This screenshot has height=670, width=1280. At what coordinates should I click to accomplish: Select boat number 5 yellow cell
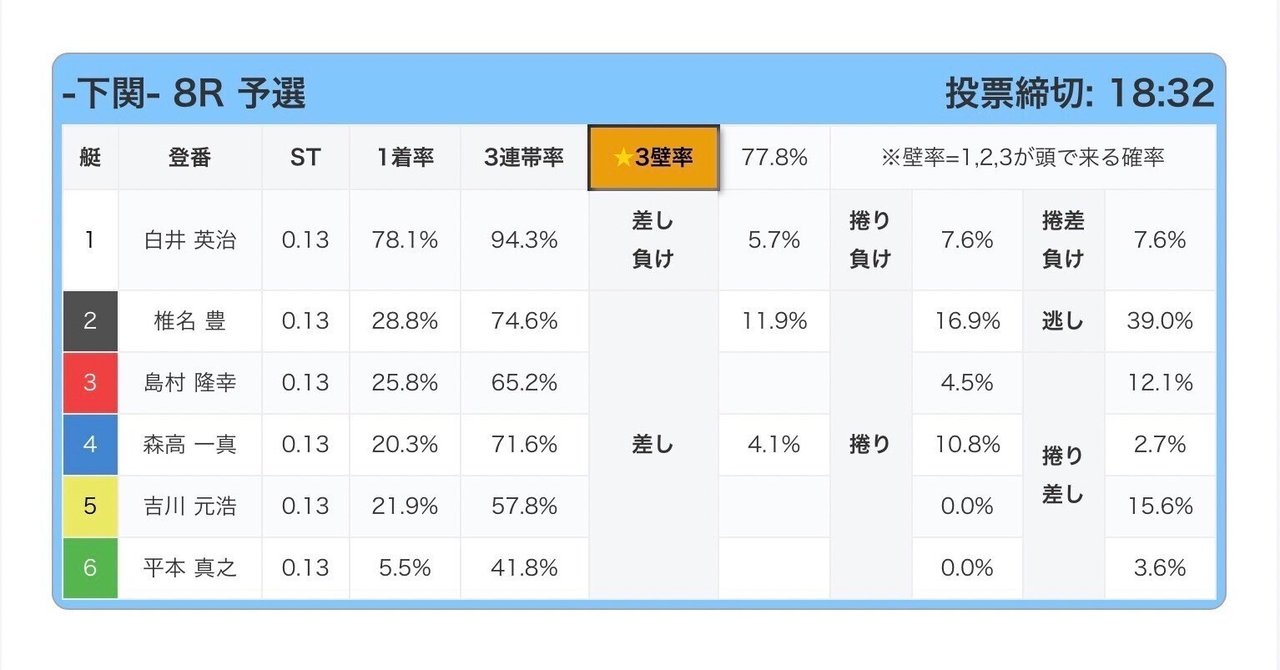pos(90,506)
